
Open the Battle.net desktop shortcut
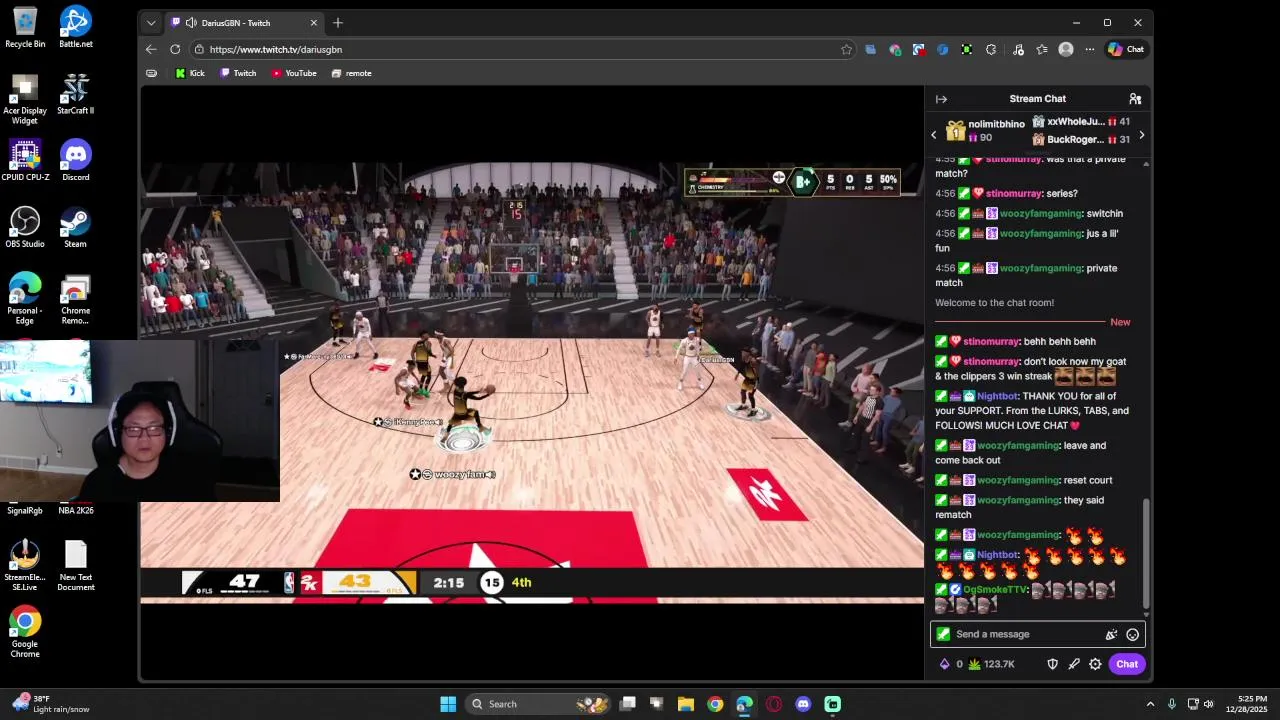pyautogui.click(x=75, y=27)
